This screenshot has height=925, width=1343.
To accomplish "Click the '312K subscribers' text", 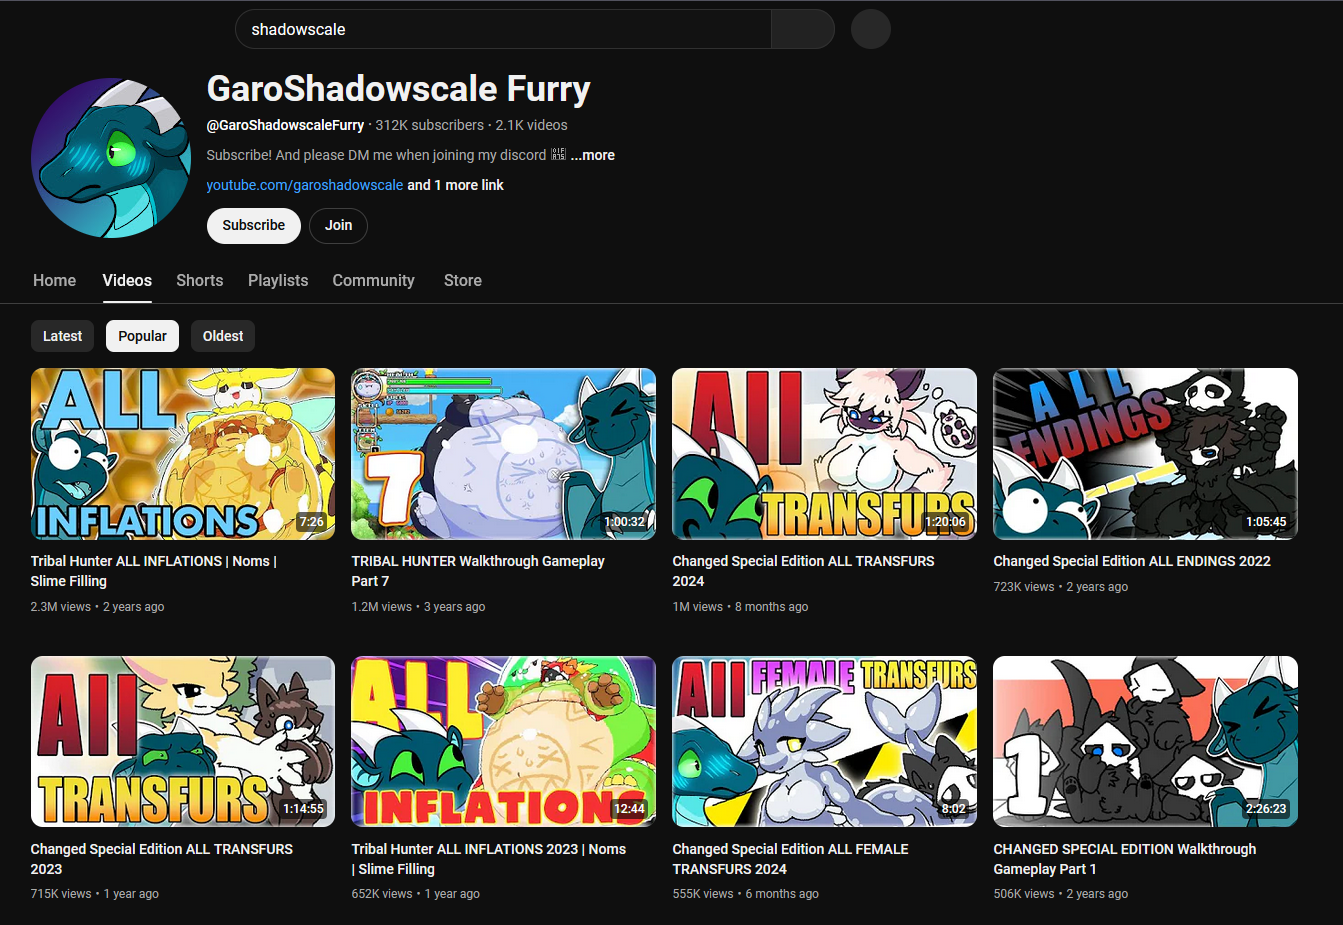I will pos(430,125).
